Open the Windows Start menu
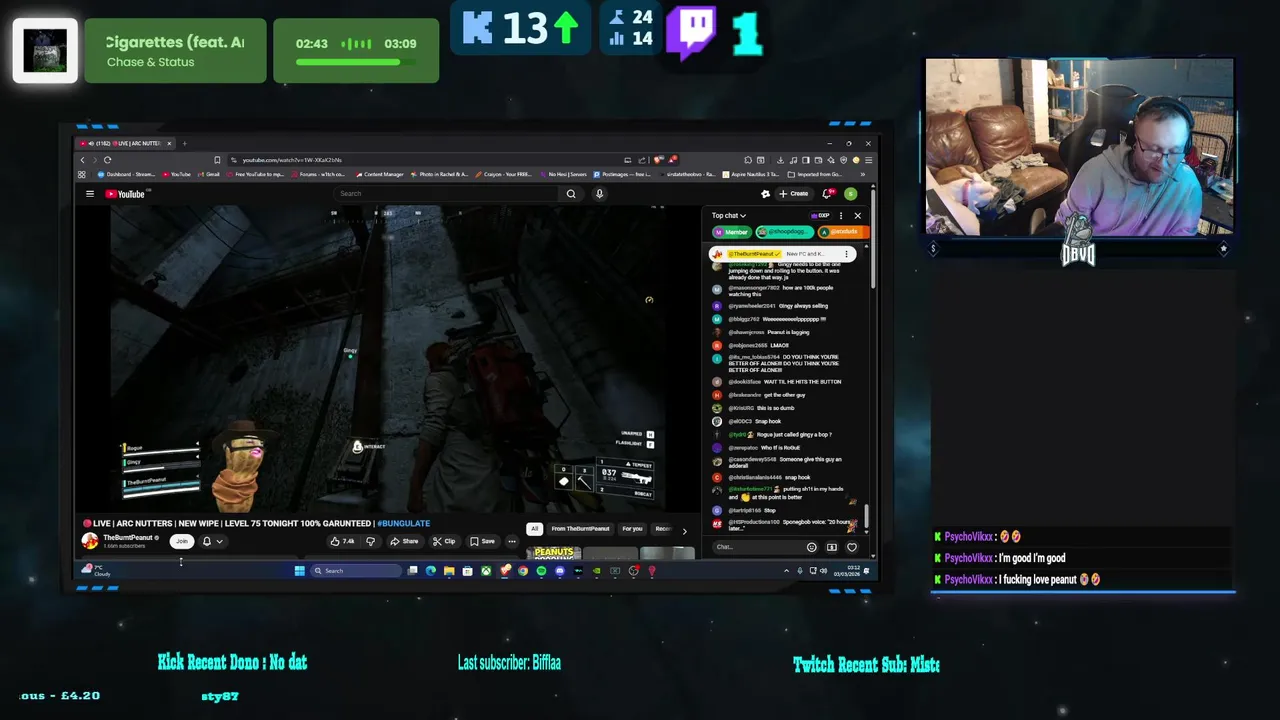This screenshot has height=720, width=1280. pos(299,571)
